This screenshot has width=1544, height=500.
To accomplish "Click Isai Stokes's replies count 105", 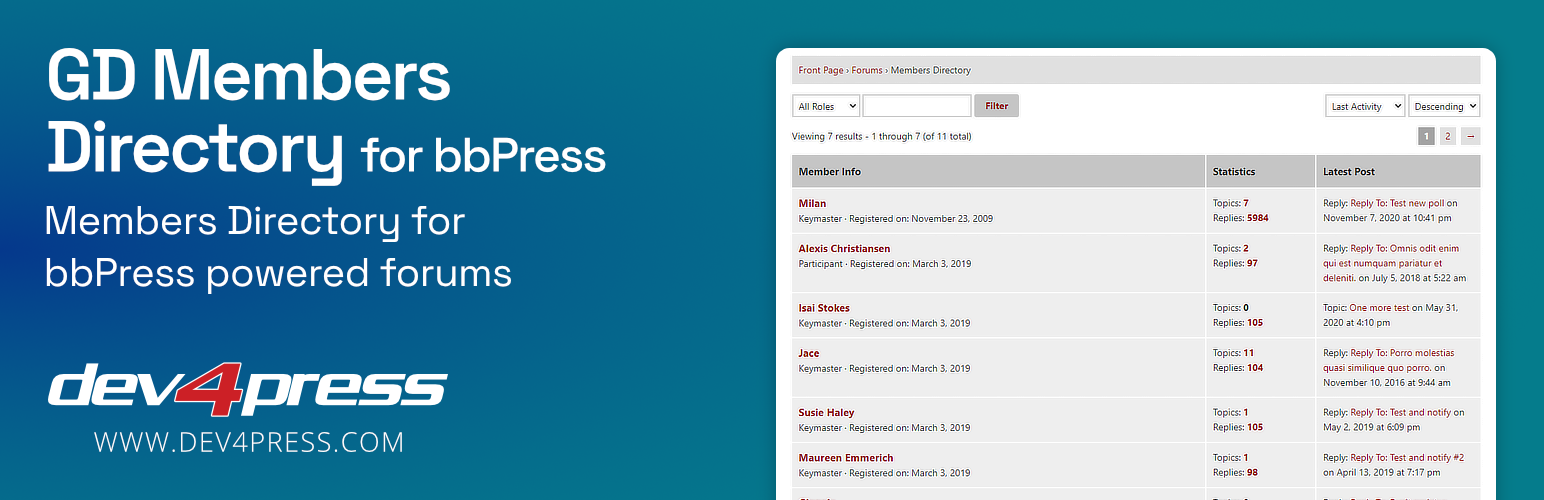I will coord(1254,323).
